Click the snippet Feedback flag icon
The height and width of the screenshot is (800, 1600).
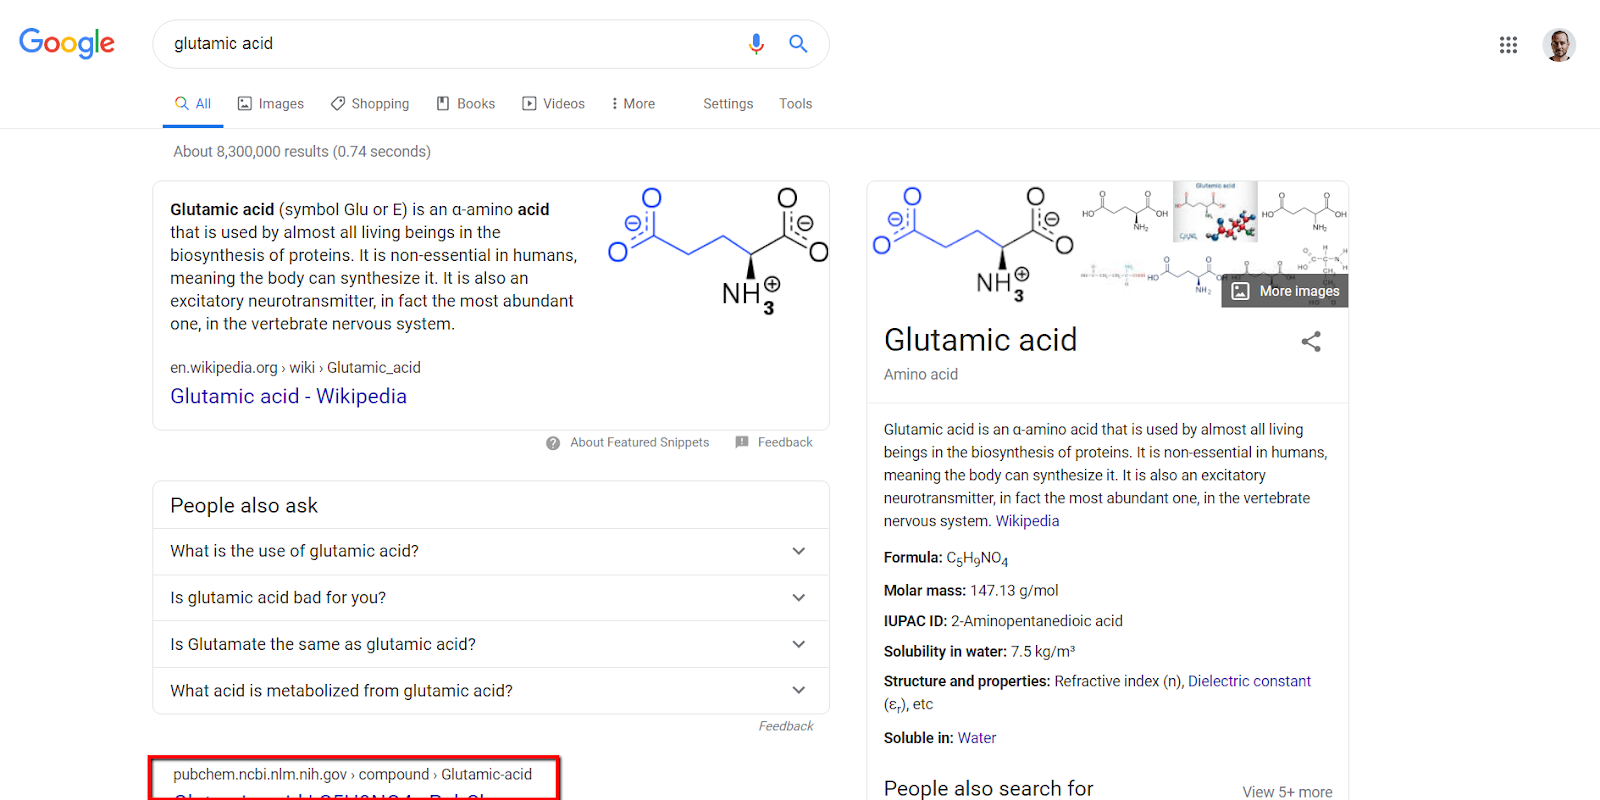click(742, 442)
